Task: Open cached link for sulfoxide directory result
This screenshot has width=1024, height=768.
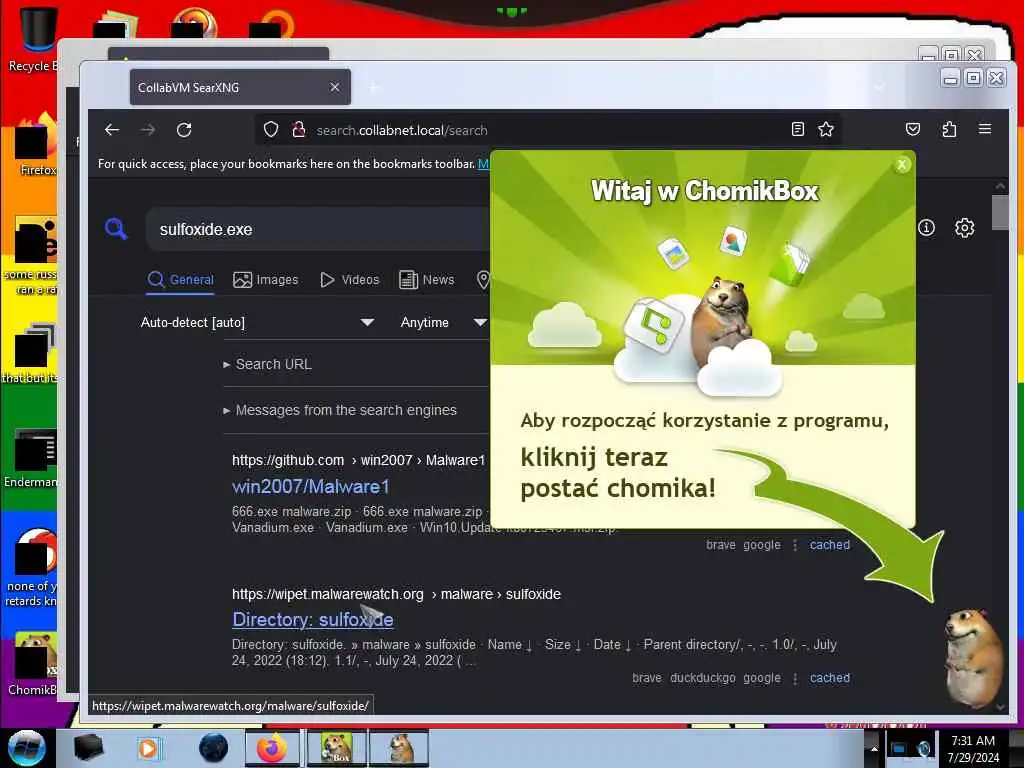Action: click(829, 678)
